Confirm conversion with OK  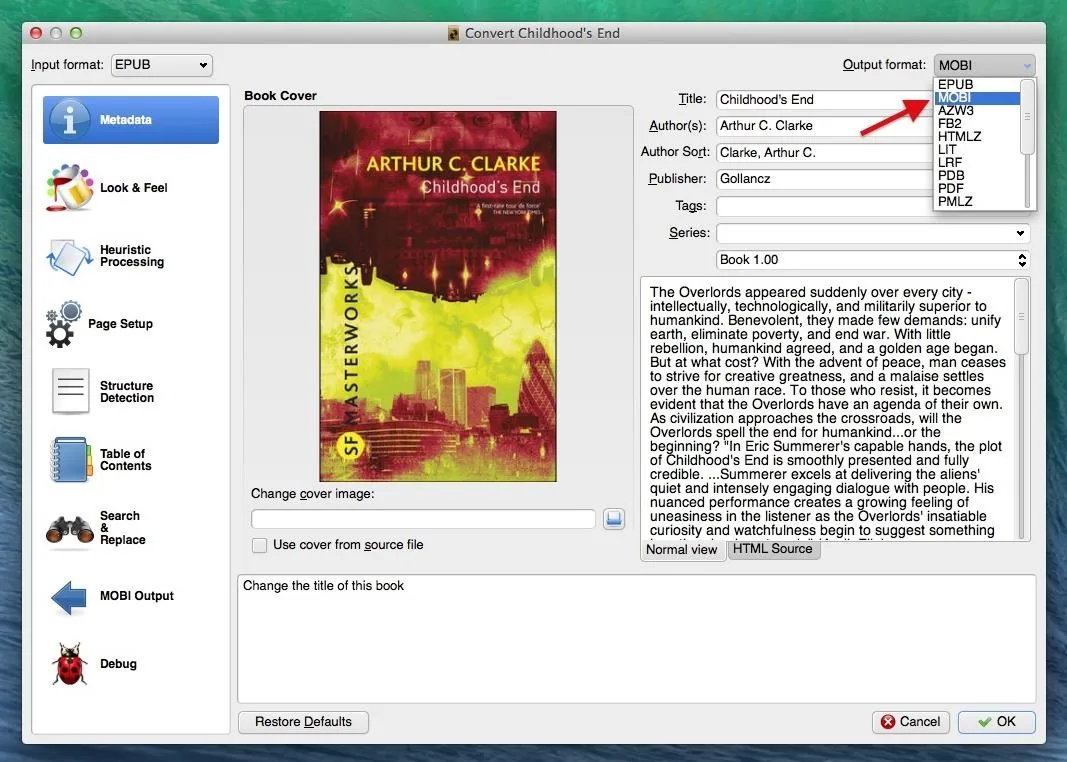click(x=997, y=722)
